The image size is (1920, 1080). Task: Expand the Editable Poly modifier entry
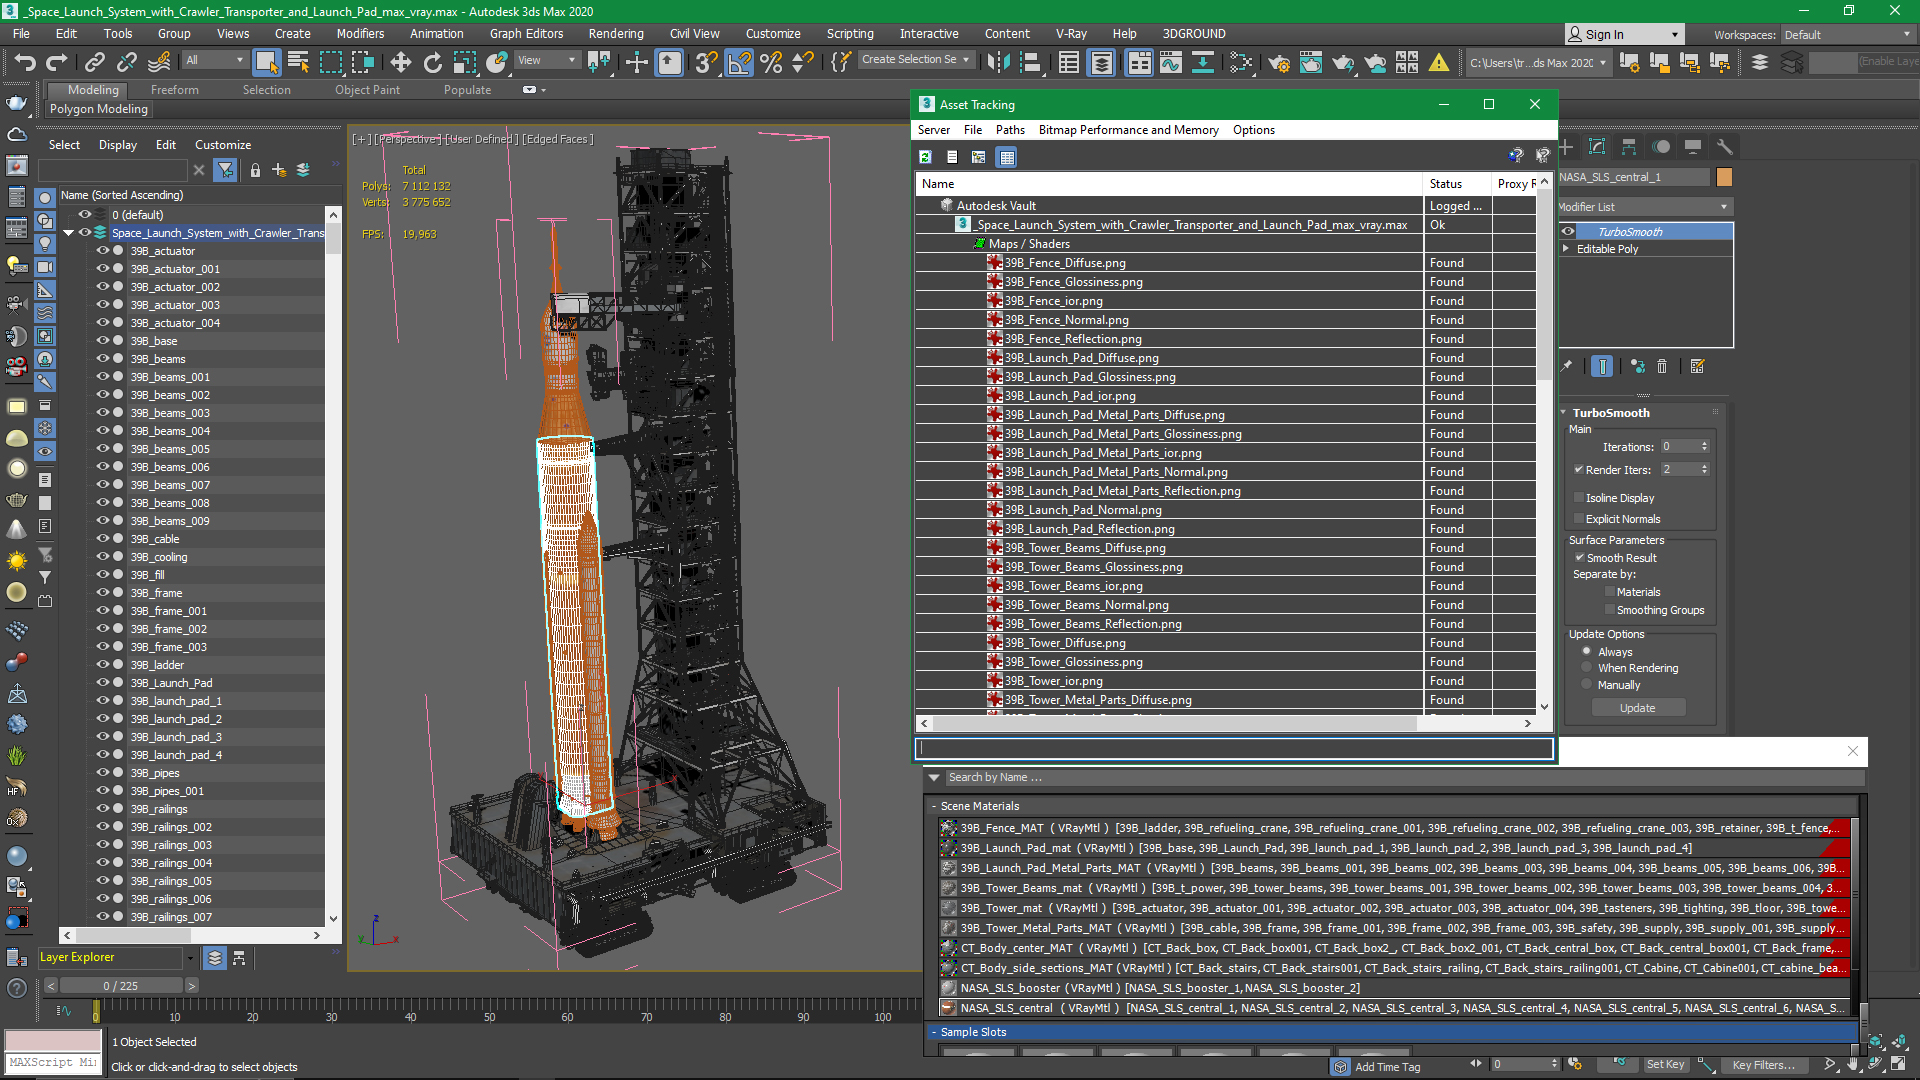[1566, 249]
